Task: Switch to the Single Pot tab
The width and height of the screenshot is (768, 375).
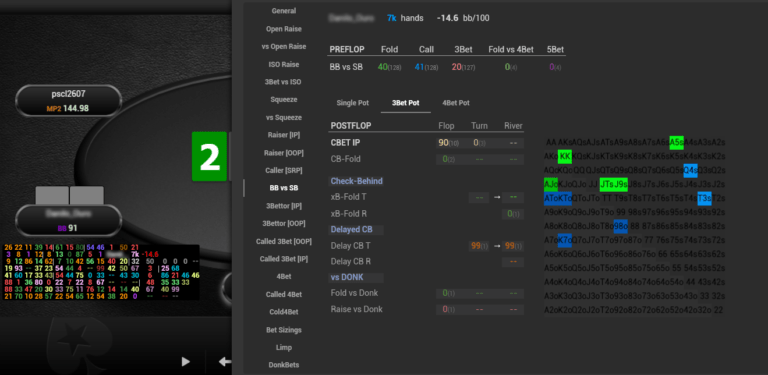Action: tap(353, 103)
